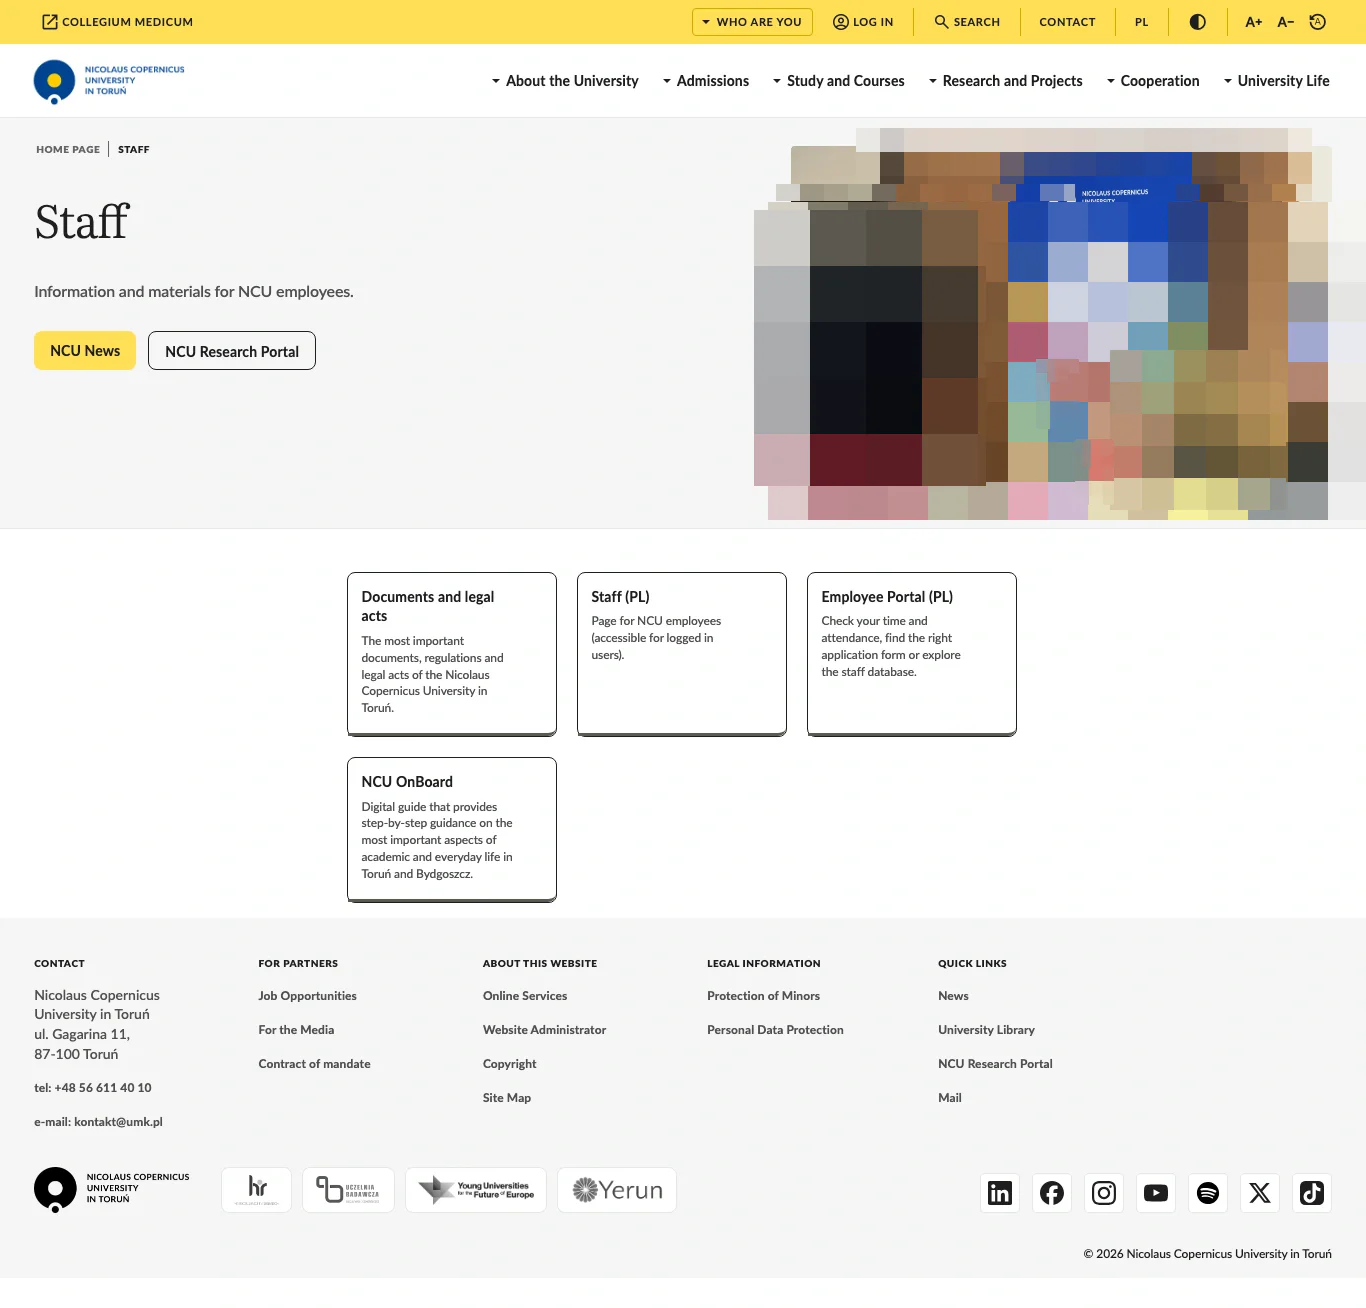Click the black footer university logo

tap(112, 1189)
